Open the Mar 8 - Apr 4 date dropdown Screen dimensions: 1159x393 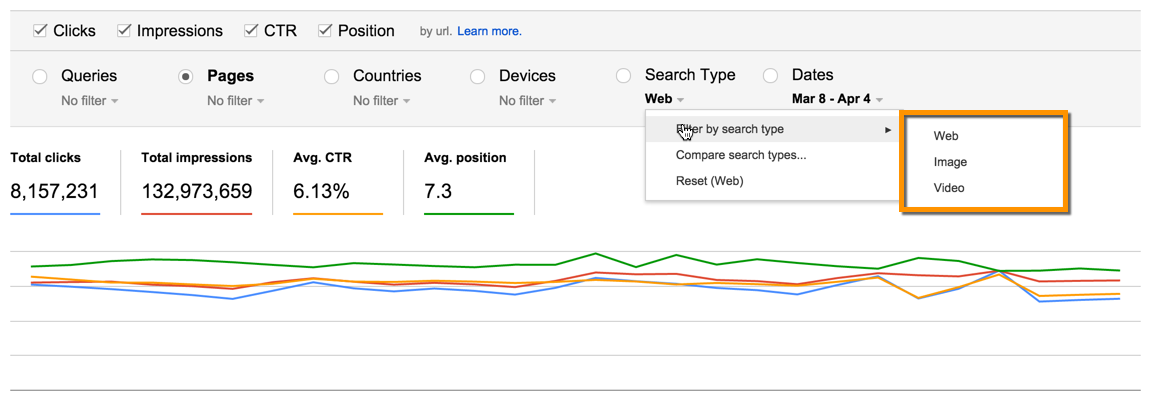(x=837, y=99)
